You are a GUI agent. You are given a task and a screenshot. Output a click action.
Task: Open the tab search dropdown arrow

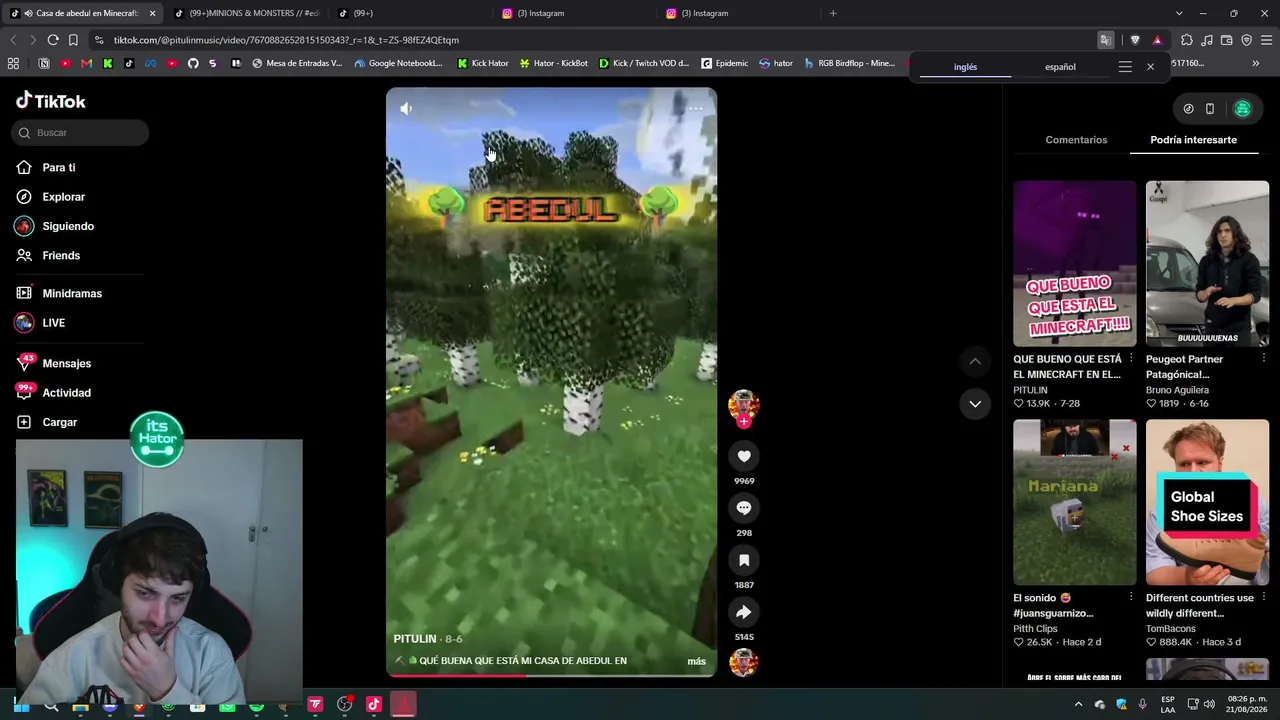coord(1179,13)
